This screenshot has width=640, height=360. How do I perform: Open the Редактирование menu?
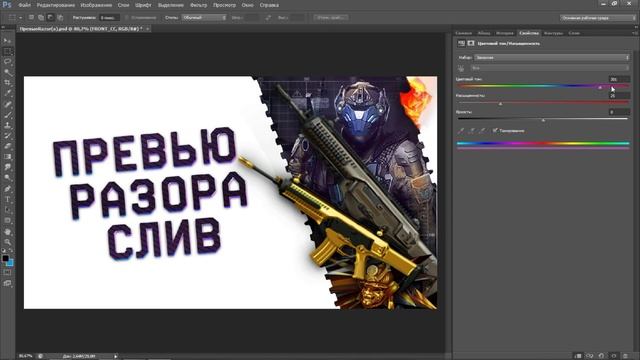click(x=56, y=5)
